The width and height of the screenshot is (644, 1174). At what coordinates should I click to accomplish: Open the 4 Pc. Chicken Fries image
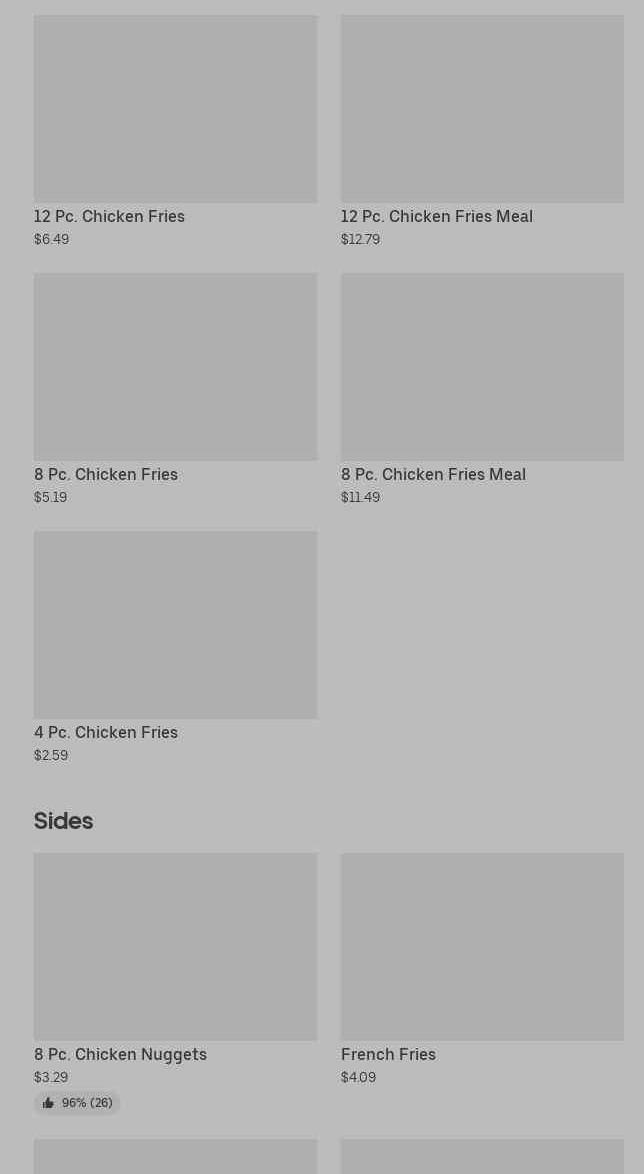175,625
